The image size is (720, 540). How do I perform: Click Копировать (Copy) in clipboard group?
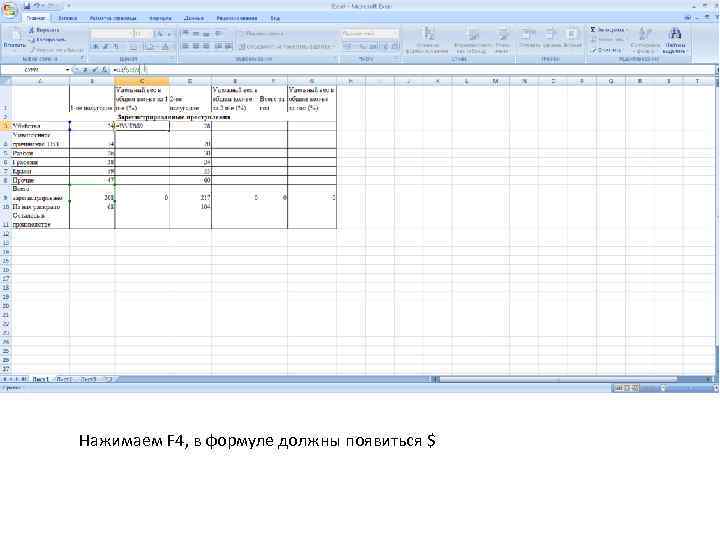pos(47,39)
